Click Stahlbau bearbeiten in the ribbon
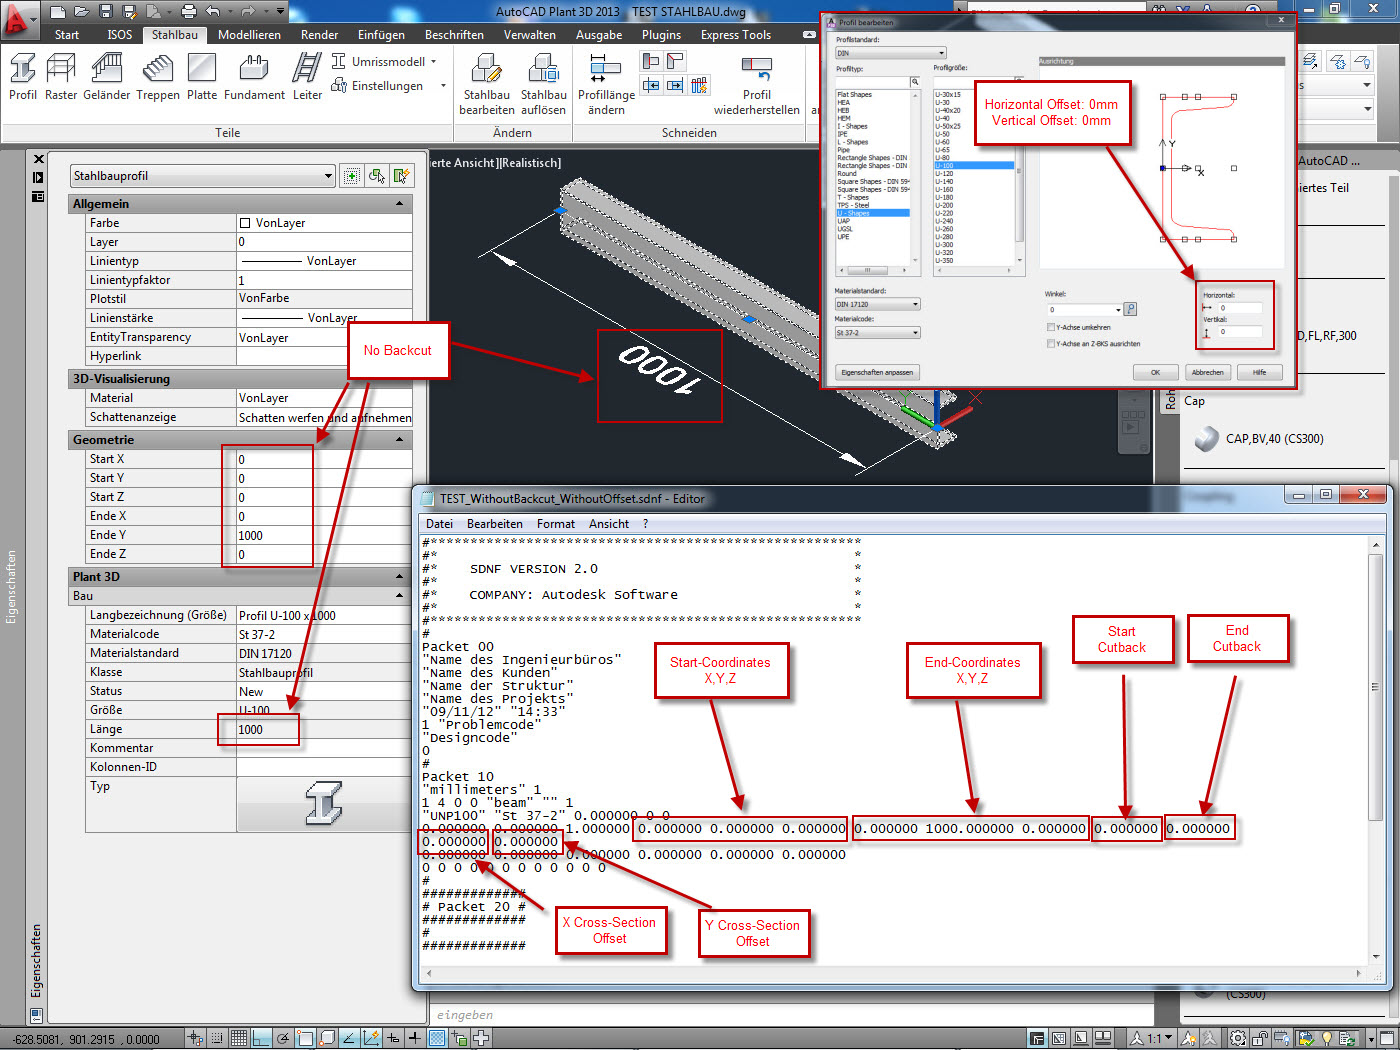 487,84
